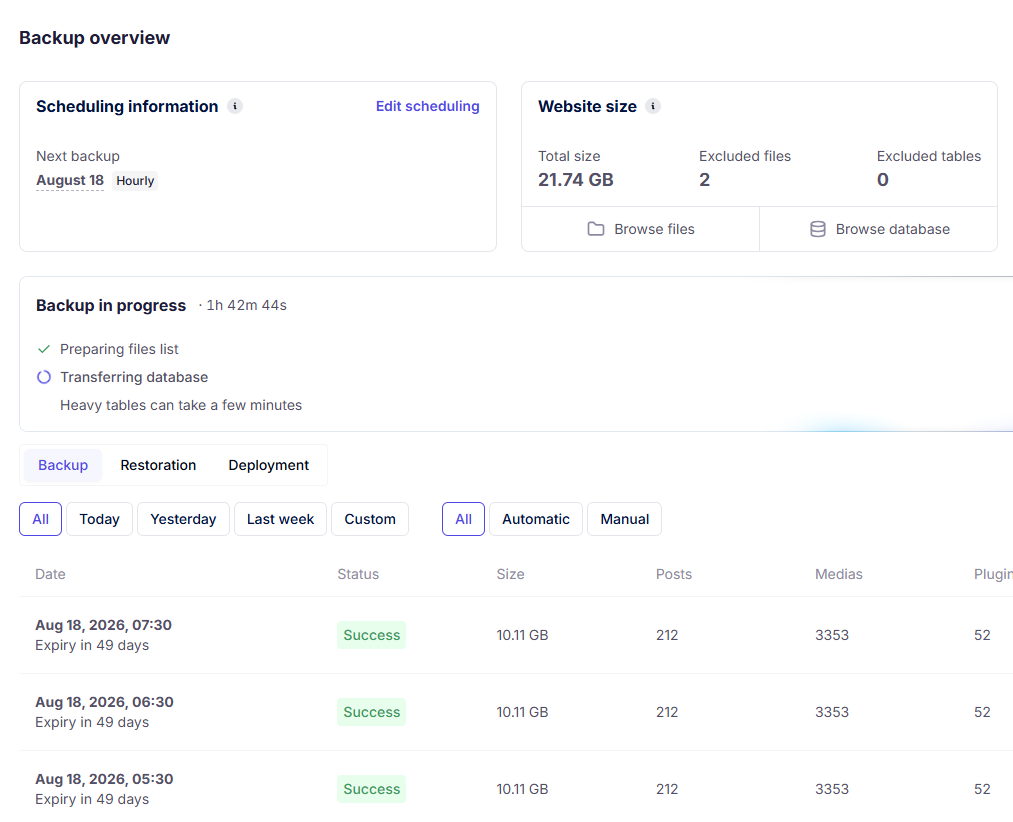This screenshot has height=822, width=1013.
Task: Click the Backup in progress heading
Action: 111,305
